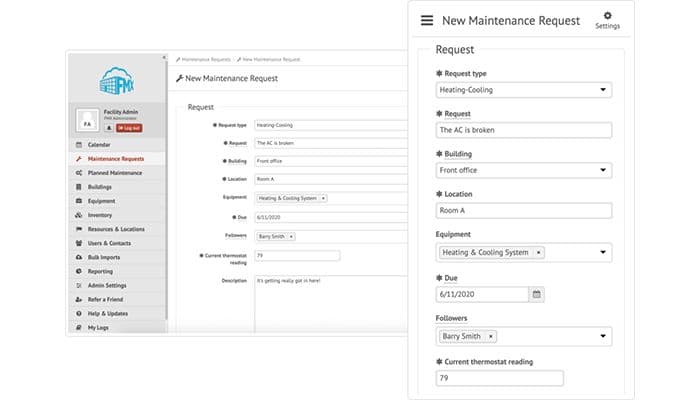Expand Followers dropdown arrow in mobile panel

603,336
